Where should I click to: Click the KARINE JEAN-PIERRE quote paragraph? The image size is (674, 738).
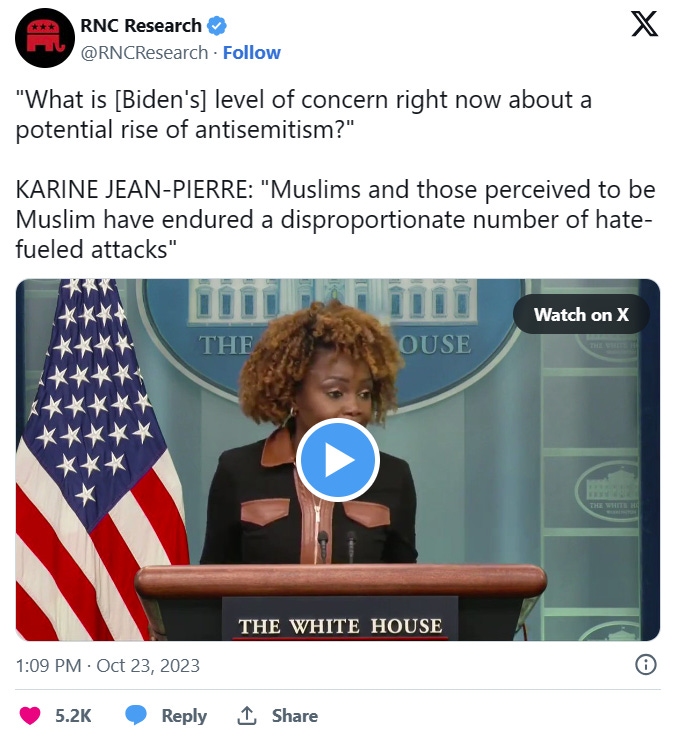pos(335,219)
